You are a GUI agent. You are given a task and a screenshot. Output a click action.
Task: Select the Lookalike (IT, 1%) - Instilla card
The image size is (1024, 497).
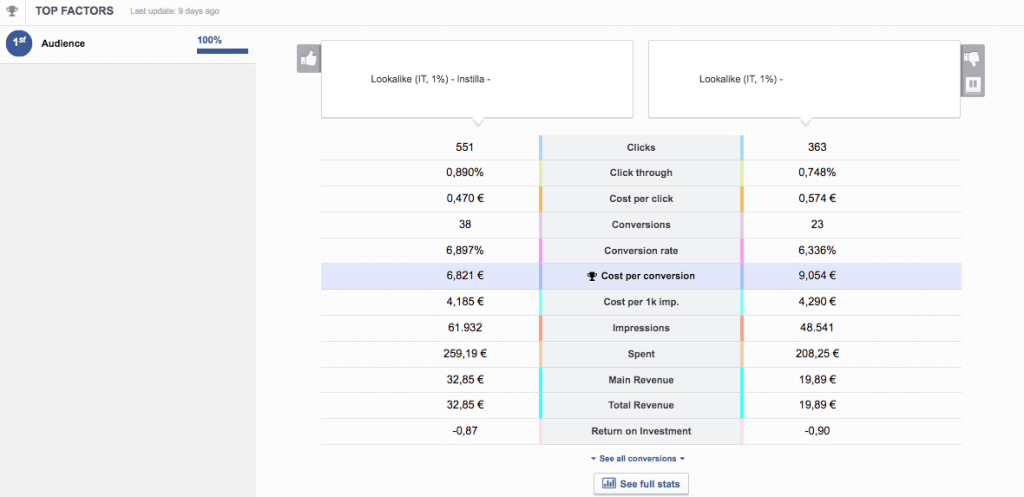(x=477, y=79)
